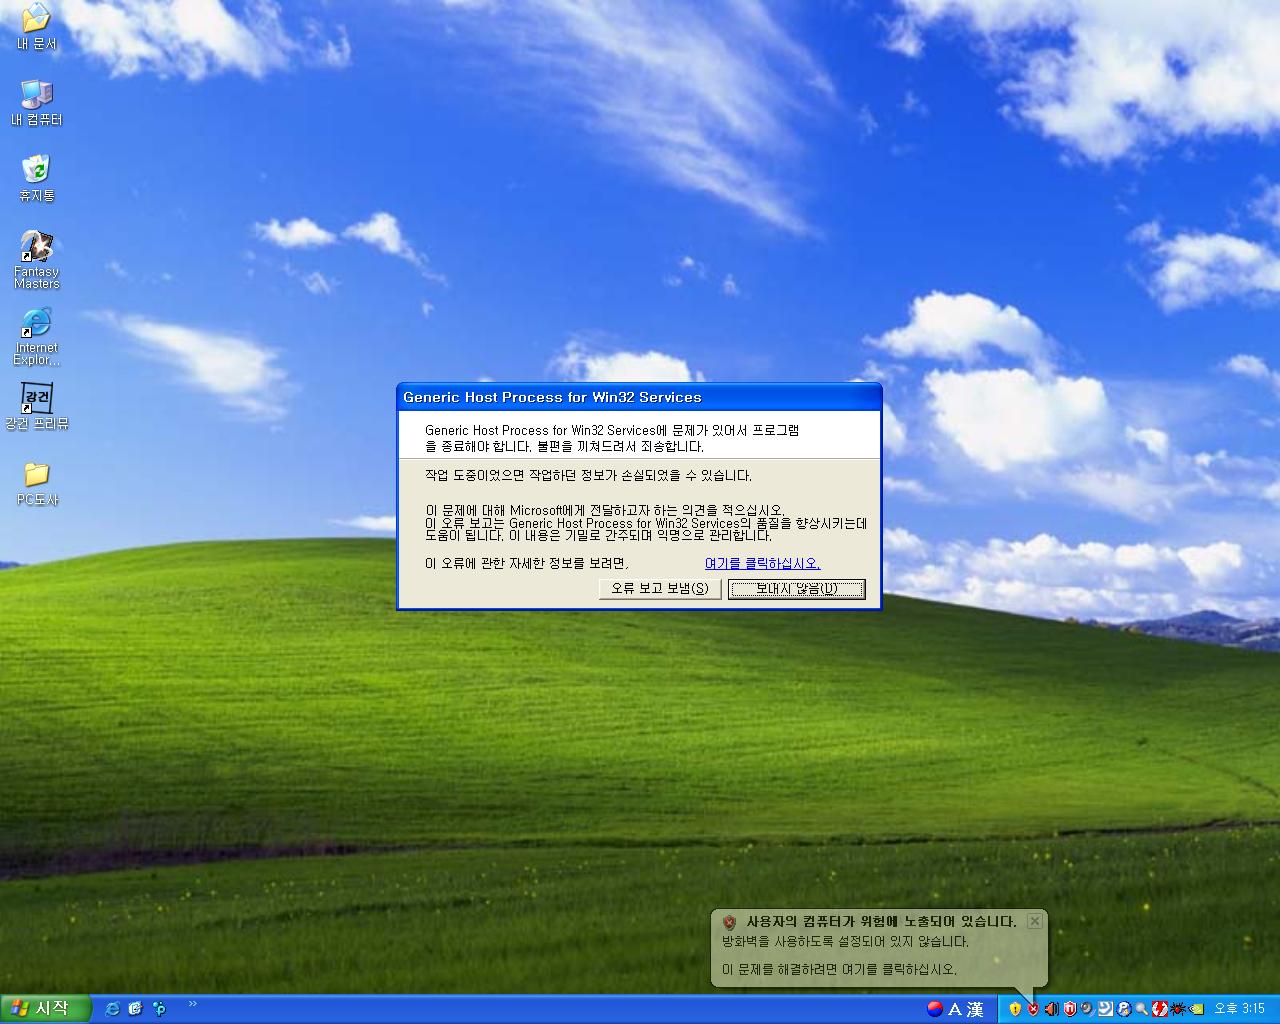Click the second Quick Launch icon next to IE
This screenshot has height=1024, width=1280.
tap(135, 1009)
